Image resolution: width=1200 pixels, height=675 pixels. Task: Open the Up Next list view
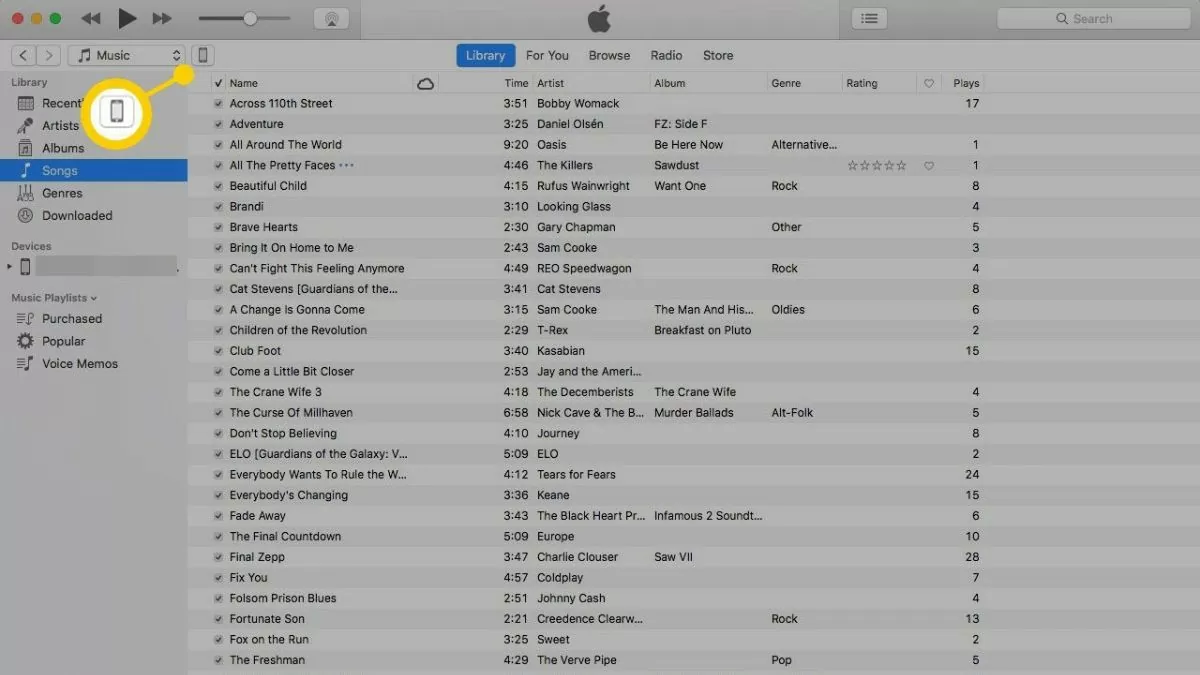[870, 18]
